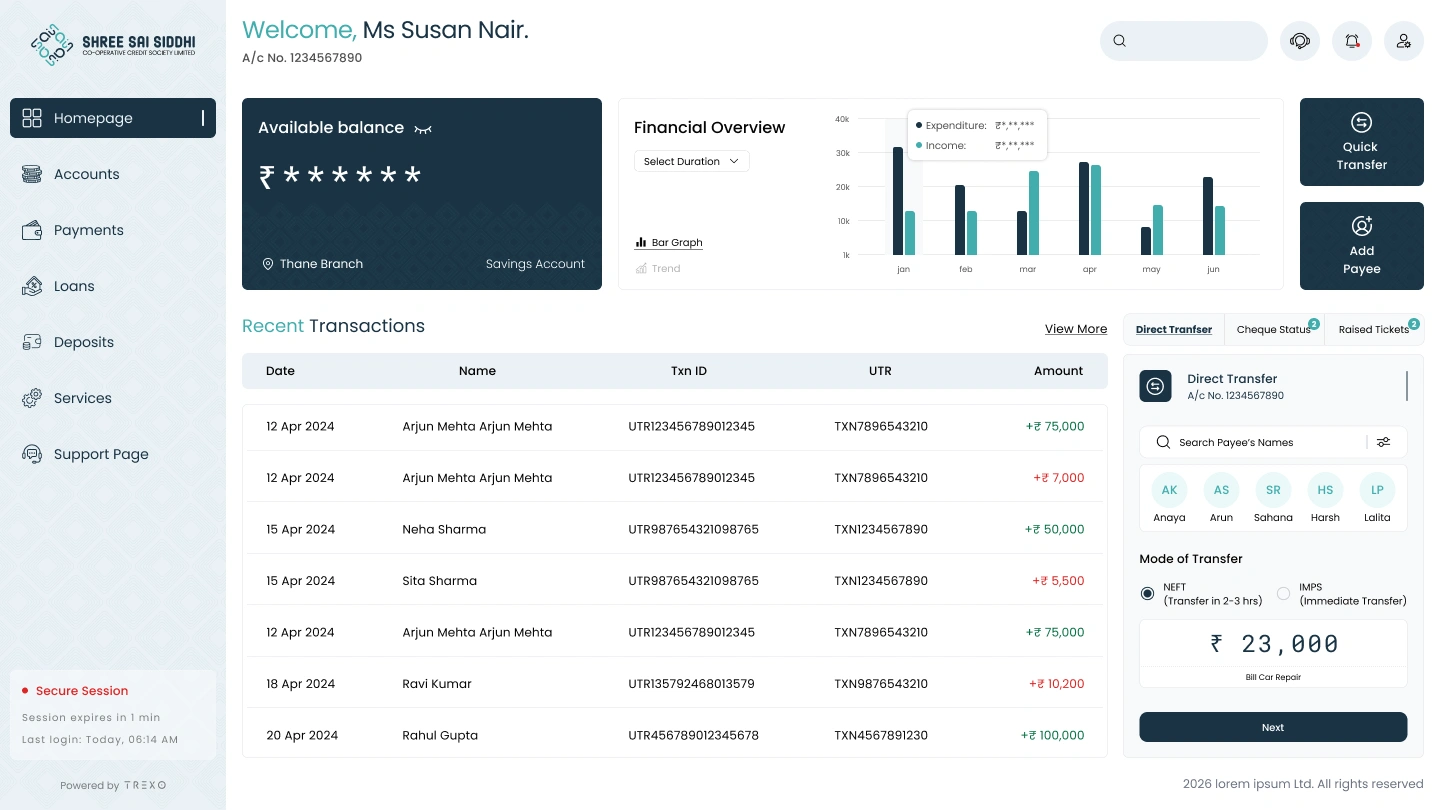Select payee Lalita avatar LP
The width and height of the screenshot is (1440, 810).
pos(1377,490)
